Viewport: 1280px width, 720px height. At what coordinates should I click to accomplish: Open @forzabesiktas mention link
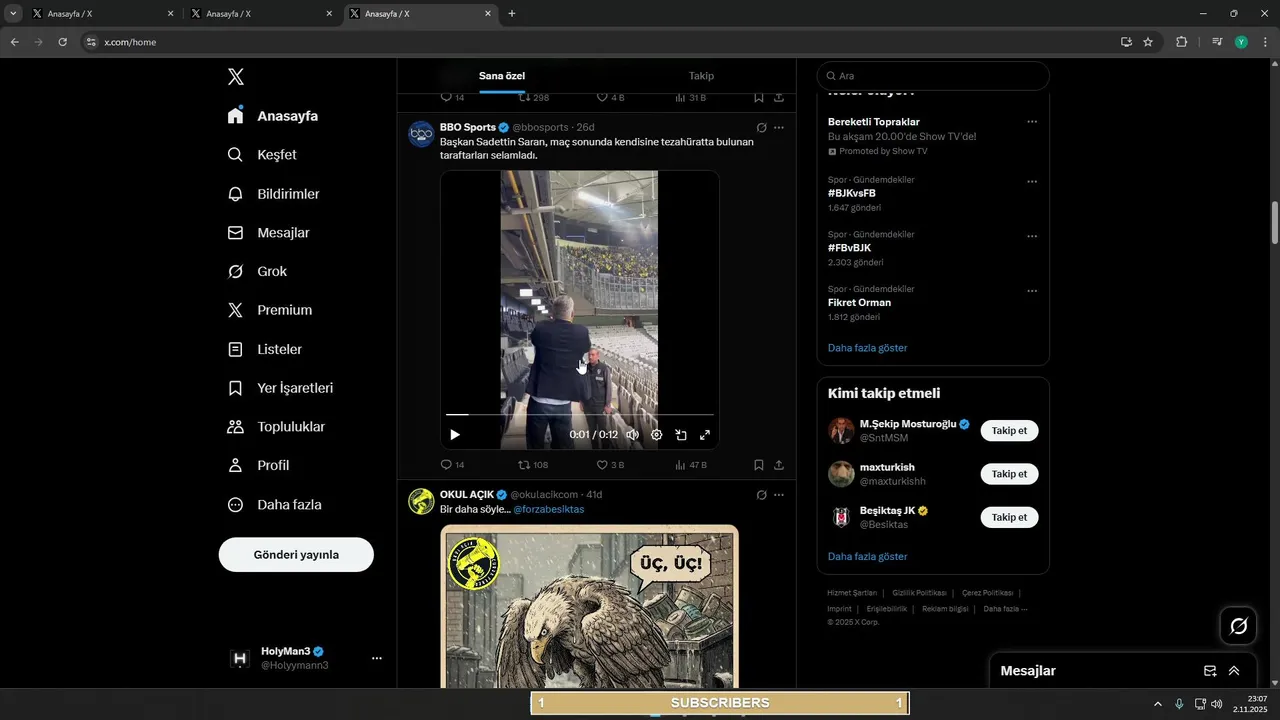(549, 509)
